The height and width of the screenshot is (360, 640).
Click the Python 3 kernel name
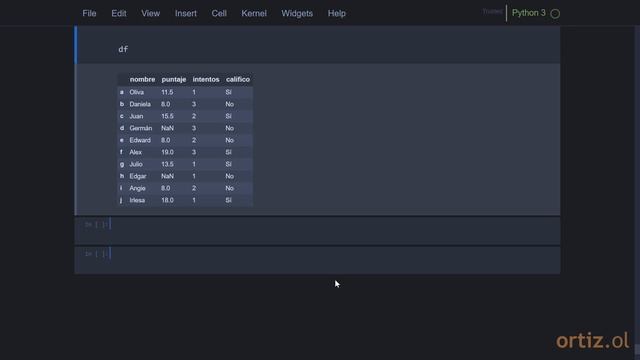(529, 13)
